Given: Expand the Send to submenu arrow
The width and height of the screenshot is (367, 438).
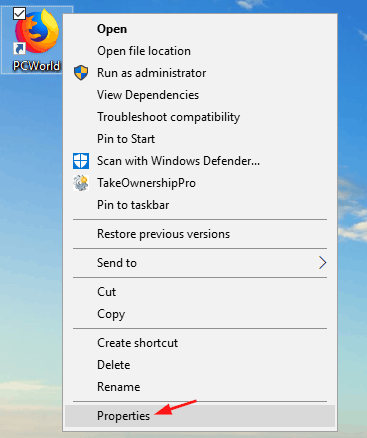Looking at the screenshot, I should [x=322, y=263].
